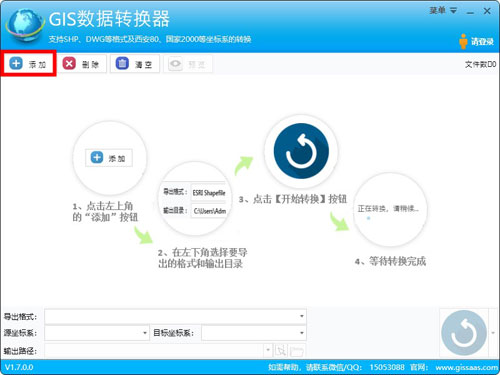Minimize the GIS数据转换器 window
500x375 pixels.
[470, 11]
